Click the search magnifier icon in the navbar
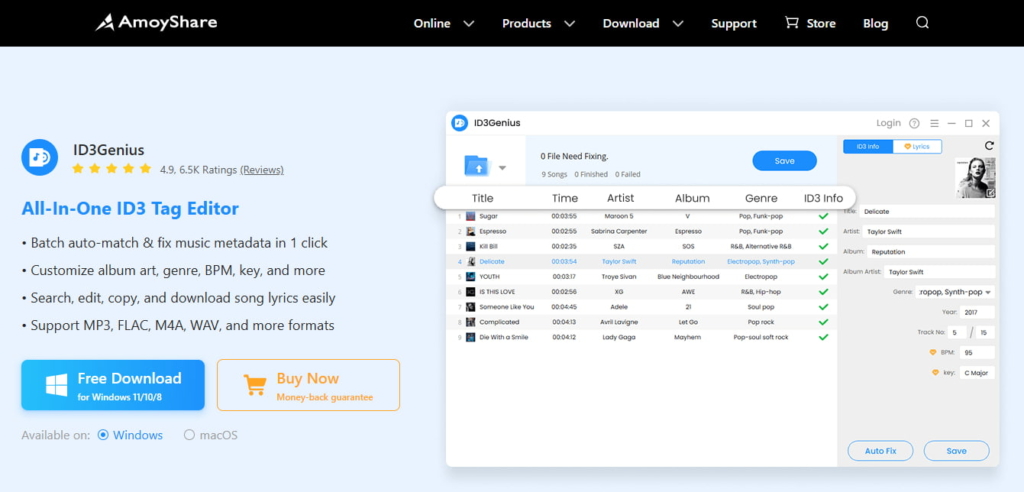 (x=922, y=23)
